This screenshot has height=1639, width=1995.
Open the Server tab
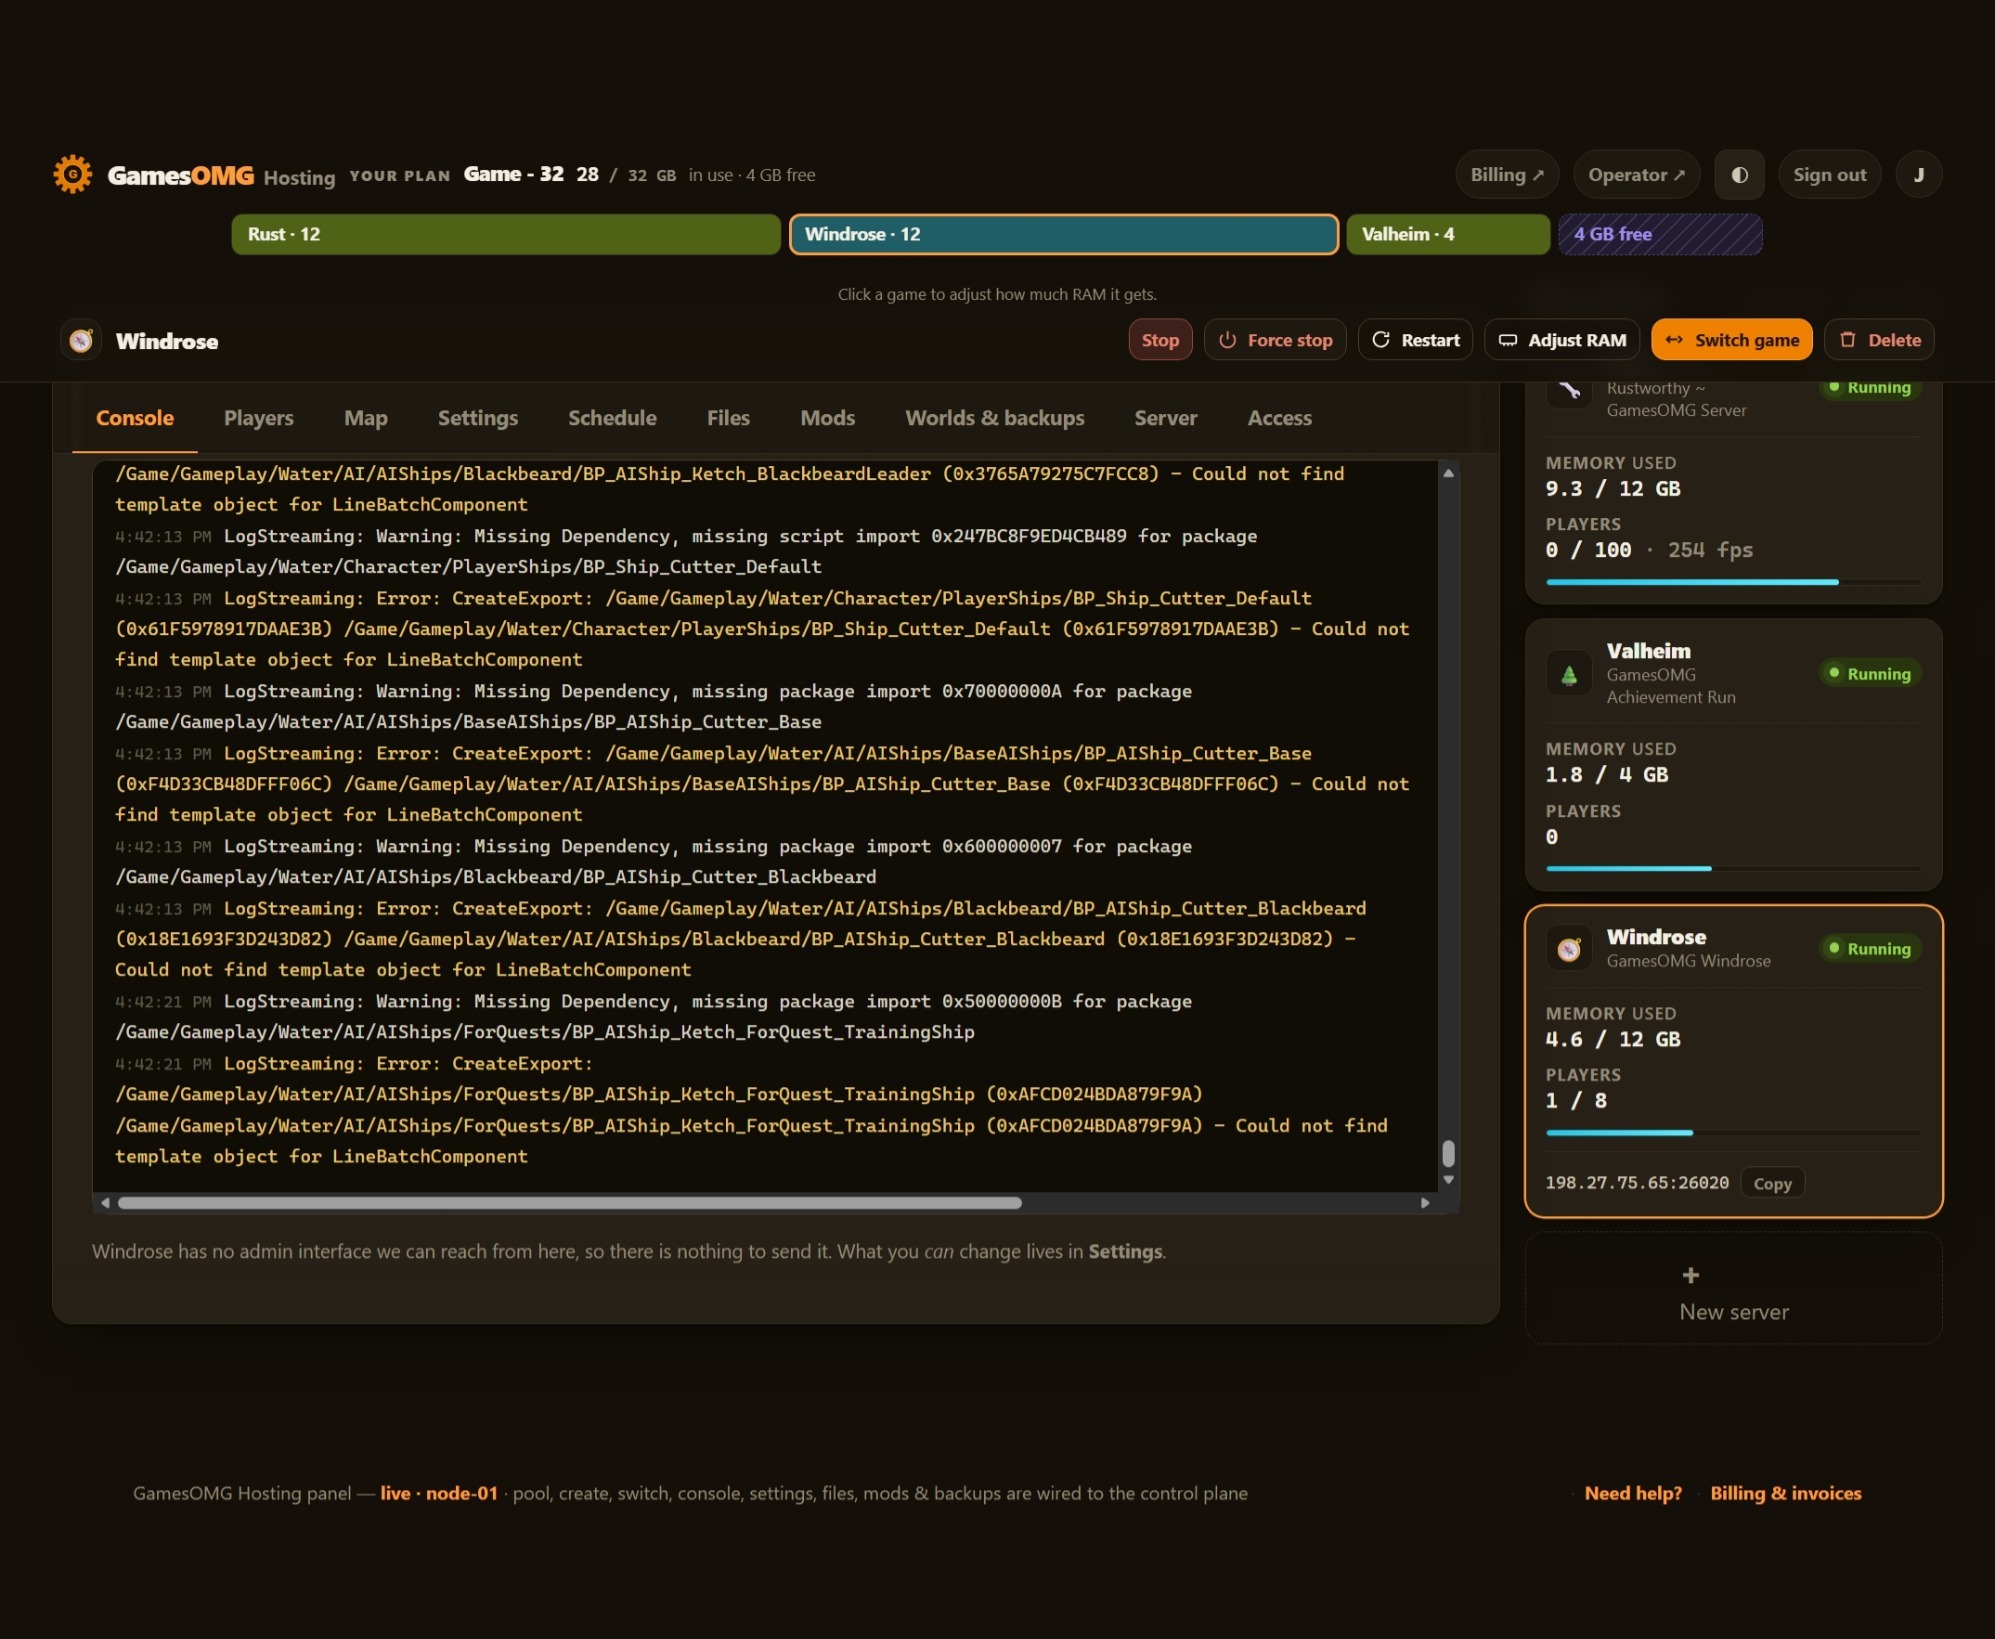(x=1166, y=418)
